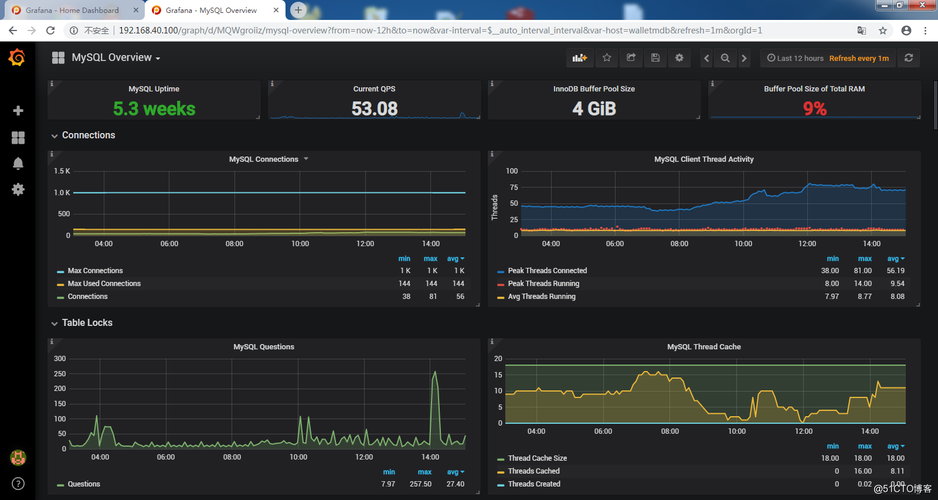The image size is (938, 500).
Task: Toggle the Threads Cached legend series
Action: [x=534, y=471]
